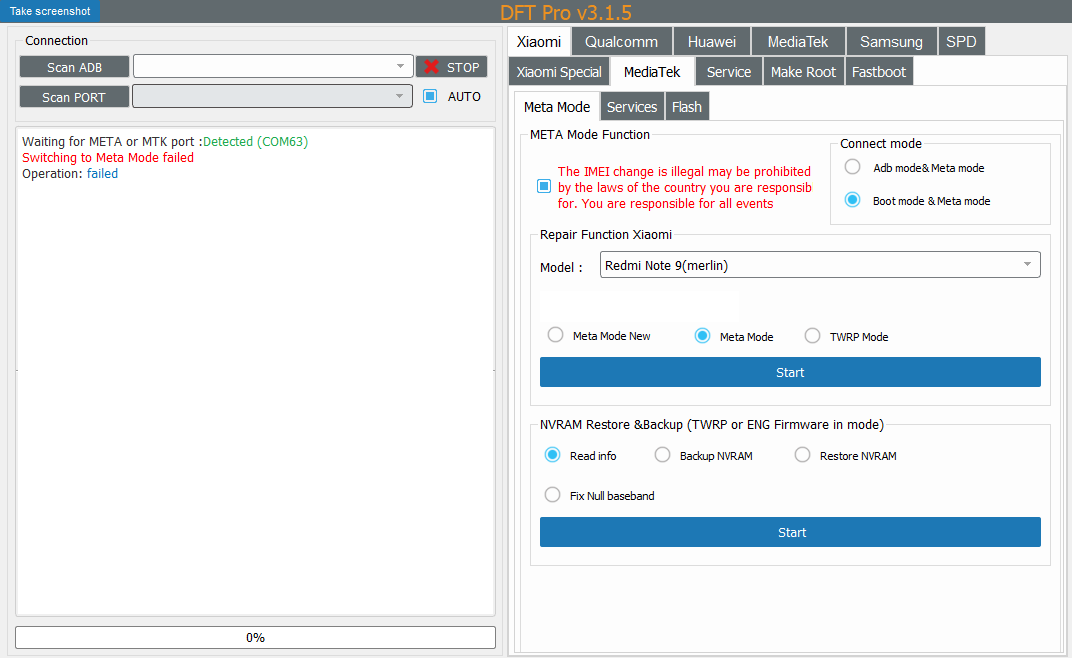Click the Scan ADB button
This screenshot has width=1072, height=658.
point(75,67)
